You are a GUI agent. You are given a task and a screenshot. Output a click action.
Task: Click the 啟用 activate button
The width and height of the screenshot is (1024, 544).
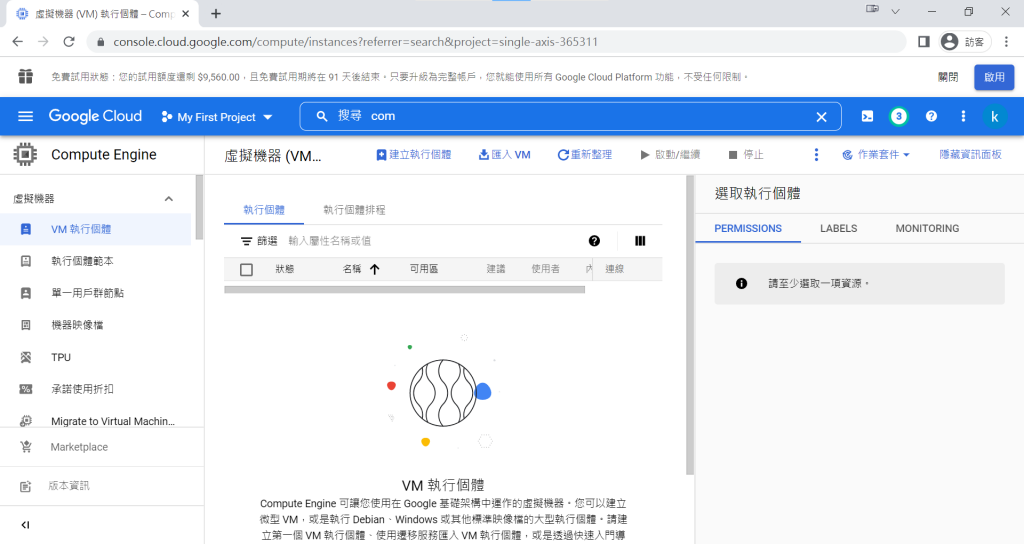tap(994, 77)
